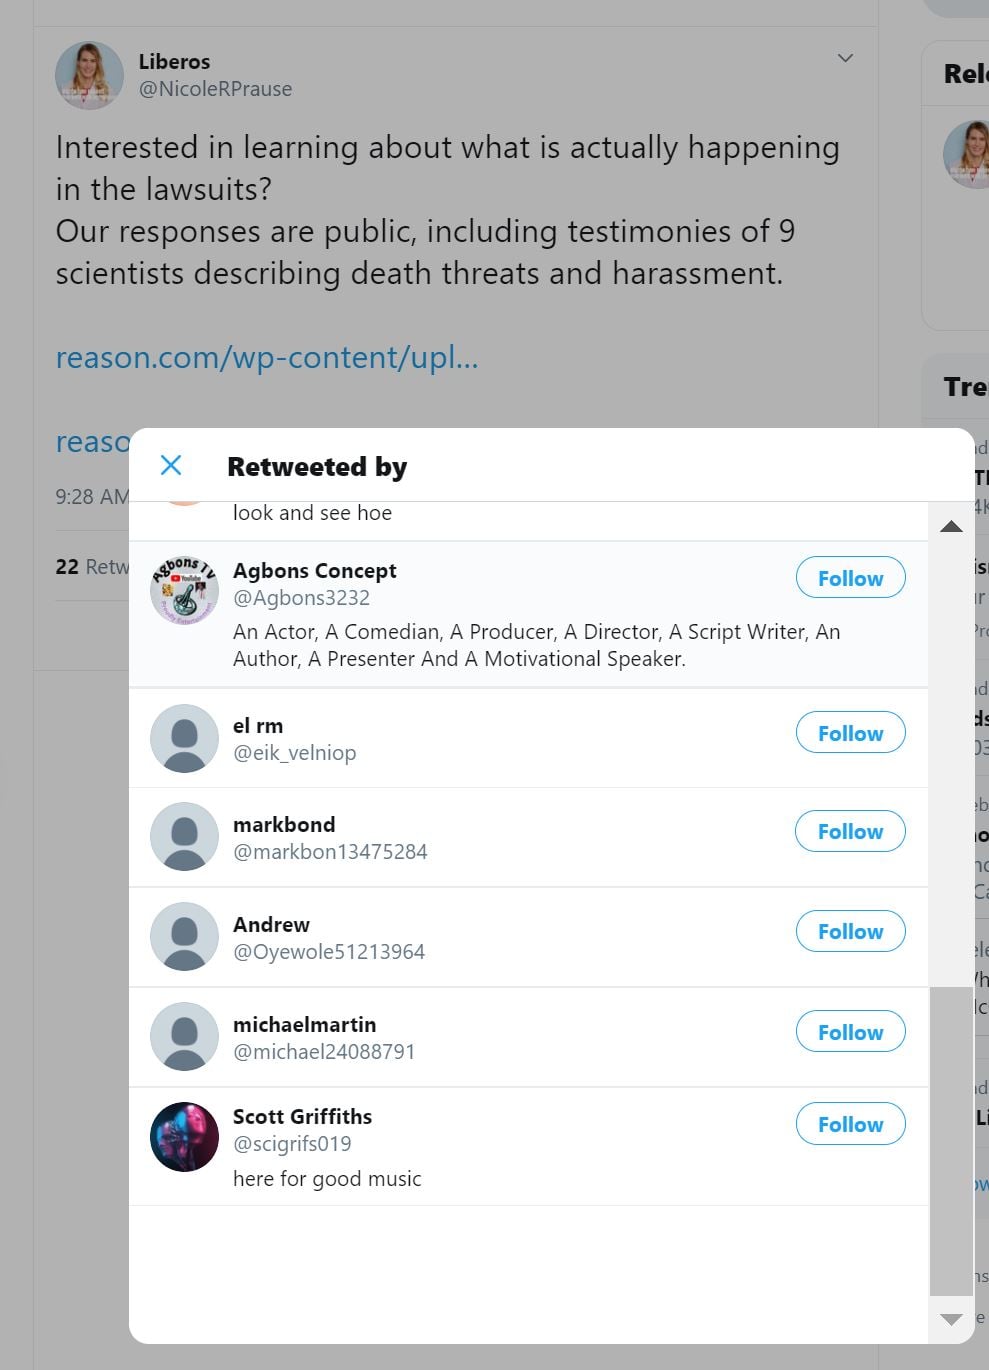The width and height of the screenshot is (989, 1370).
Task: Follow Scott Griffiths
Action: coord(850,1124)
